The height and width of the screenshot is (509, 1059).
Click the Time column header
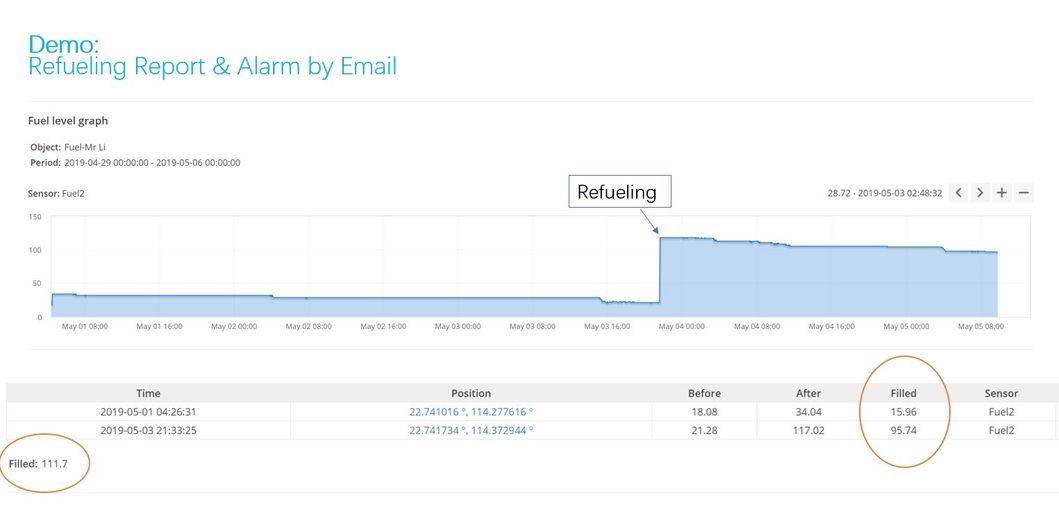[148, 393]
